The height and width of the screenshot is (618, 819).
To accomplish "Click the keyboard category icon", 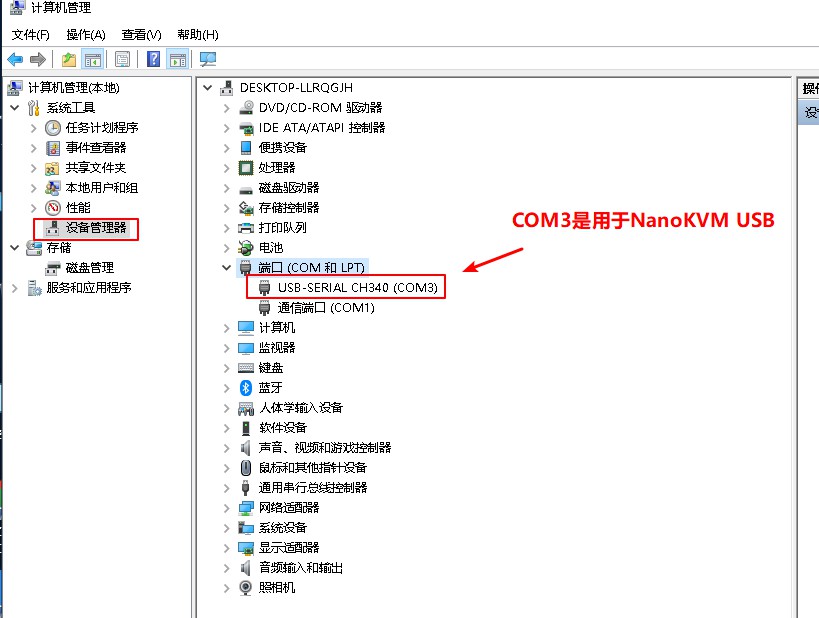I will click(246, 368).
